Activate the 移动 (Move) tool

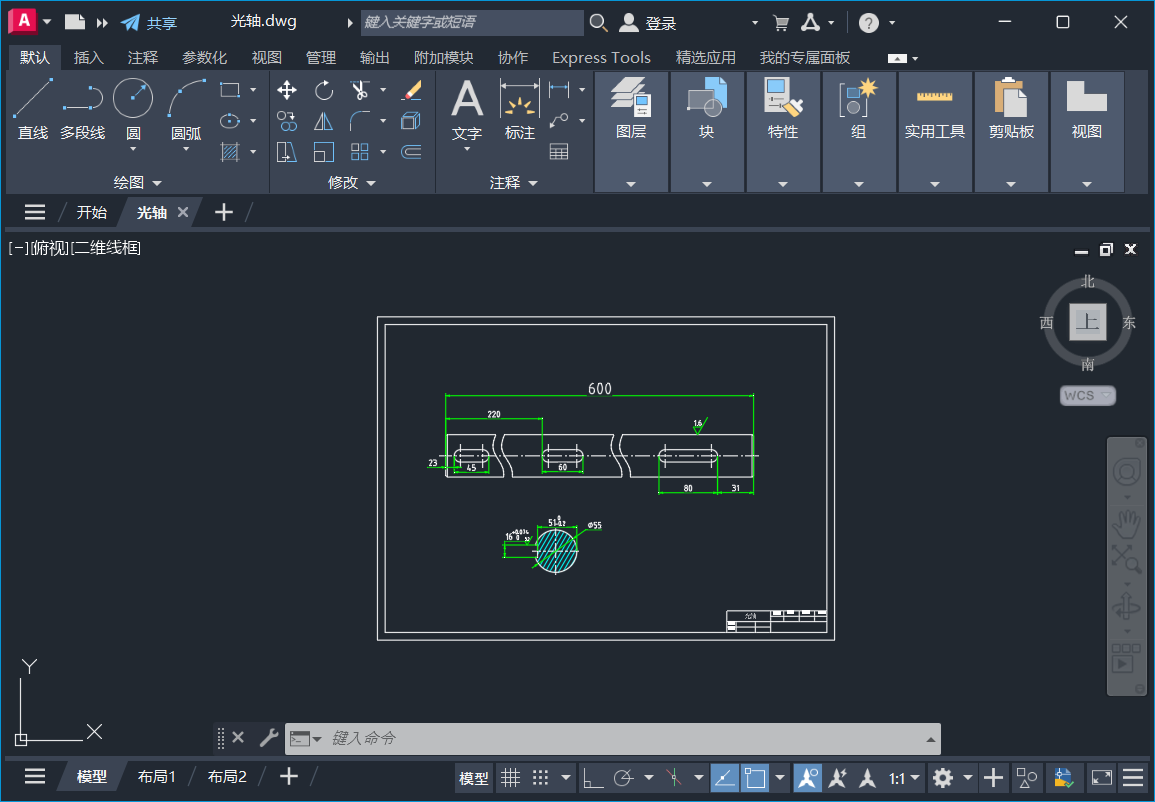286,90
